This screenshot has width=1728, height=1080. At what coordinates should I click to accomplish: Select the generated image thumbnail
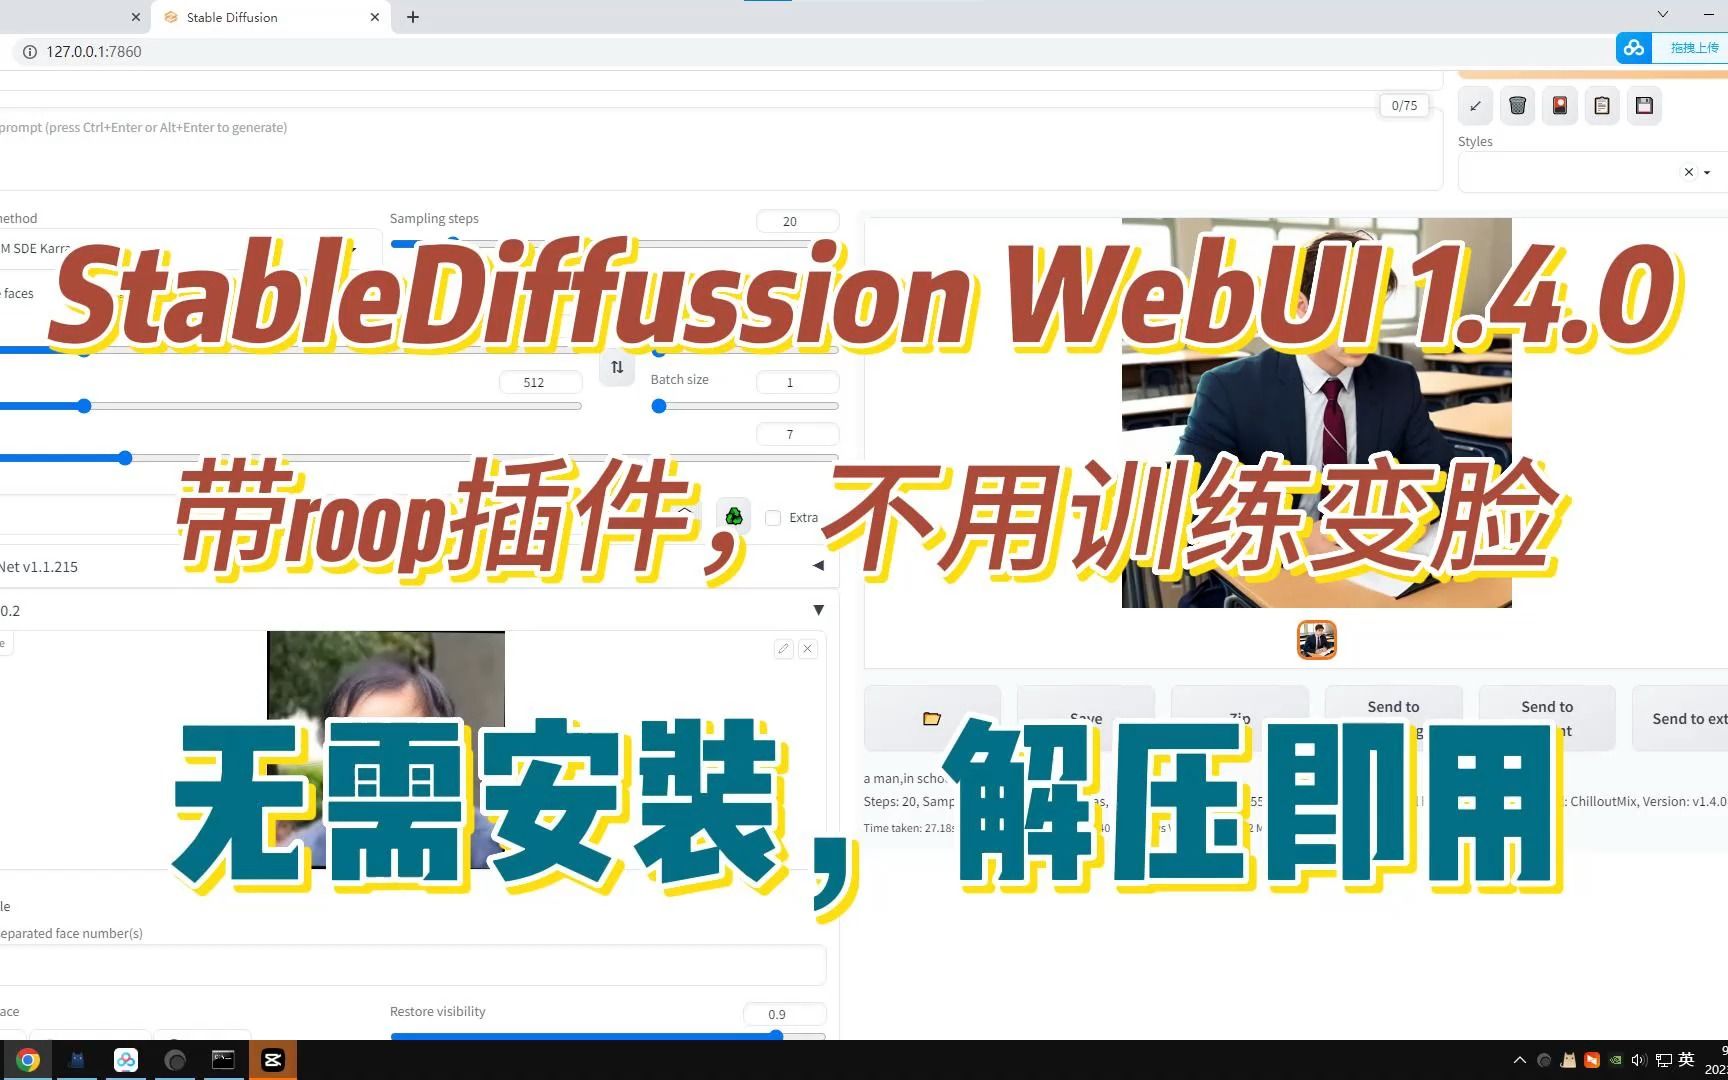coord(1316,639)
